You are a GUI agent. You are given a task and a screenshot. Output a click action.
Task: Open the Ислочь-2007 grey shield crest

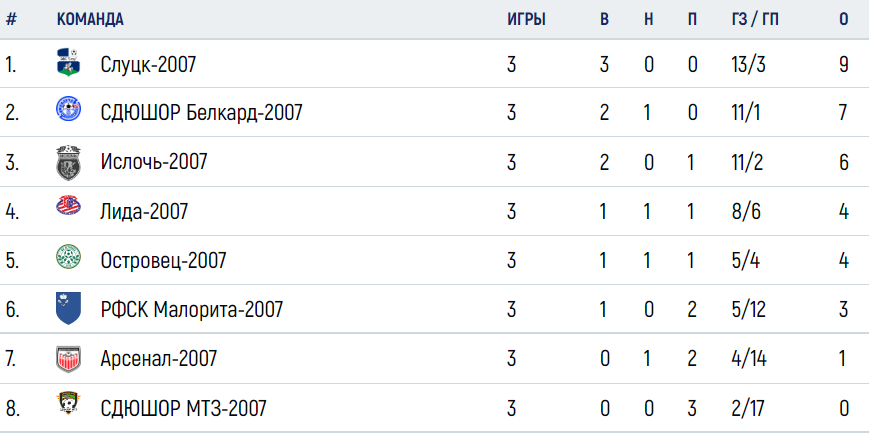click(68, 162)
